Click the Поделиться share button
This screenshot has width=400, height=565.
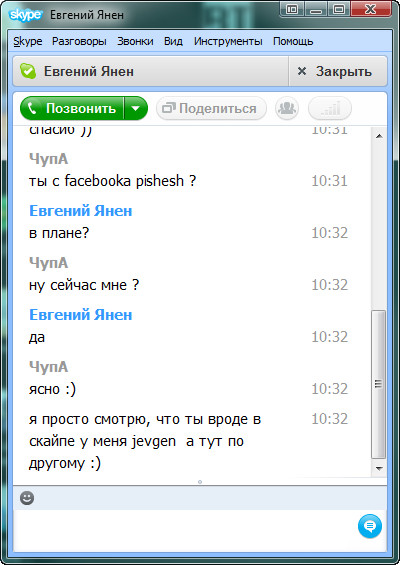click(211, 108)
